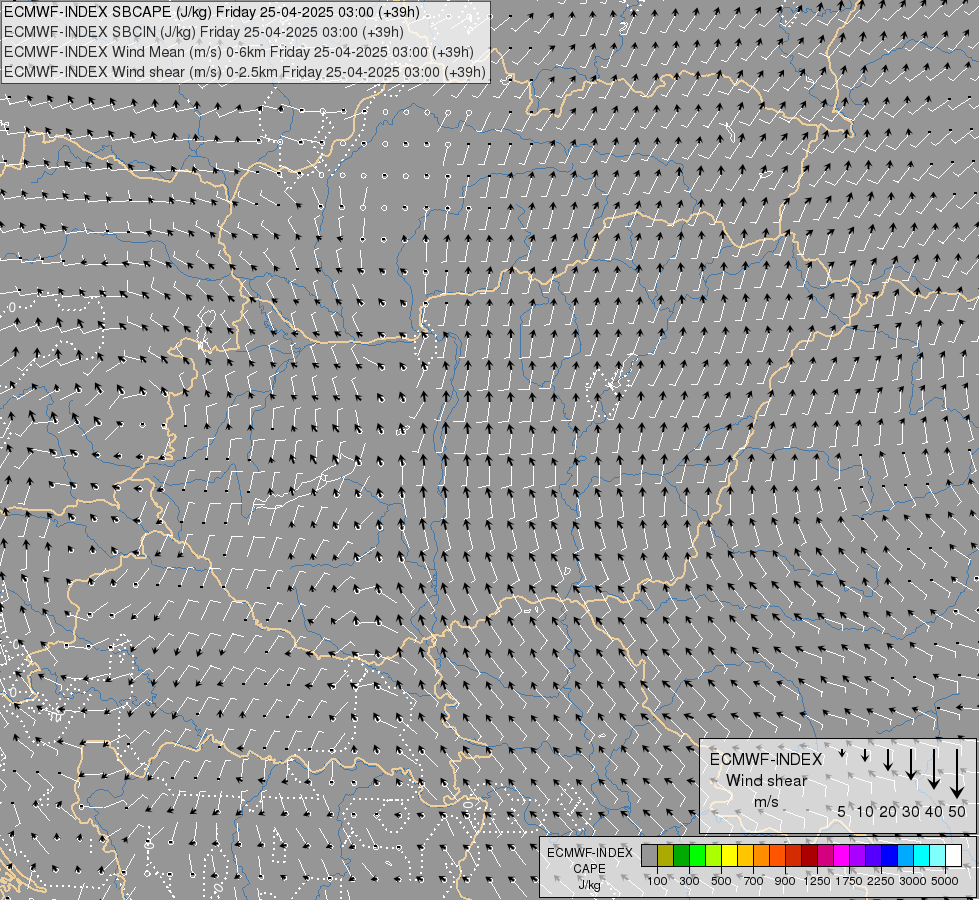This screenshot has height=900, width=979.
Task: Click the smallest wind shear arrow for 5 m/s
Action: pos(842,753)
